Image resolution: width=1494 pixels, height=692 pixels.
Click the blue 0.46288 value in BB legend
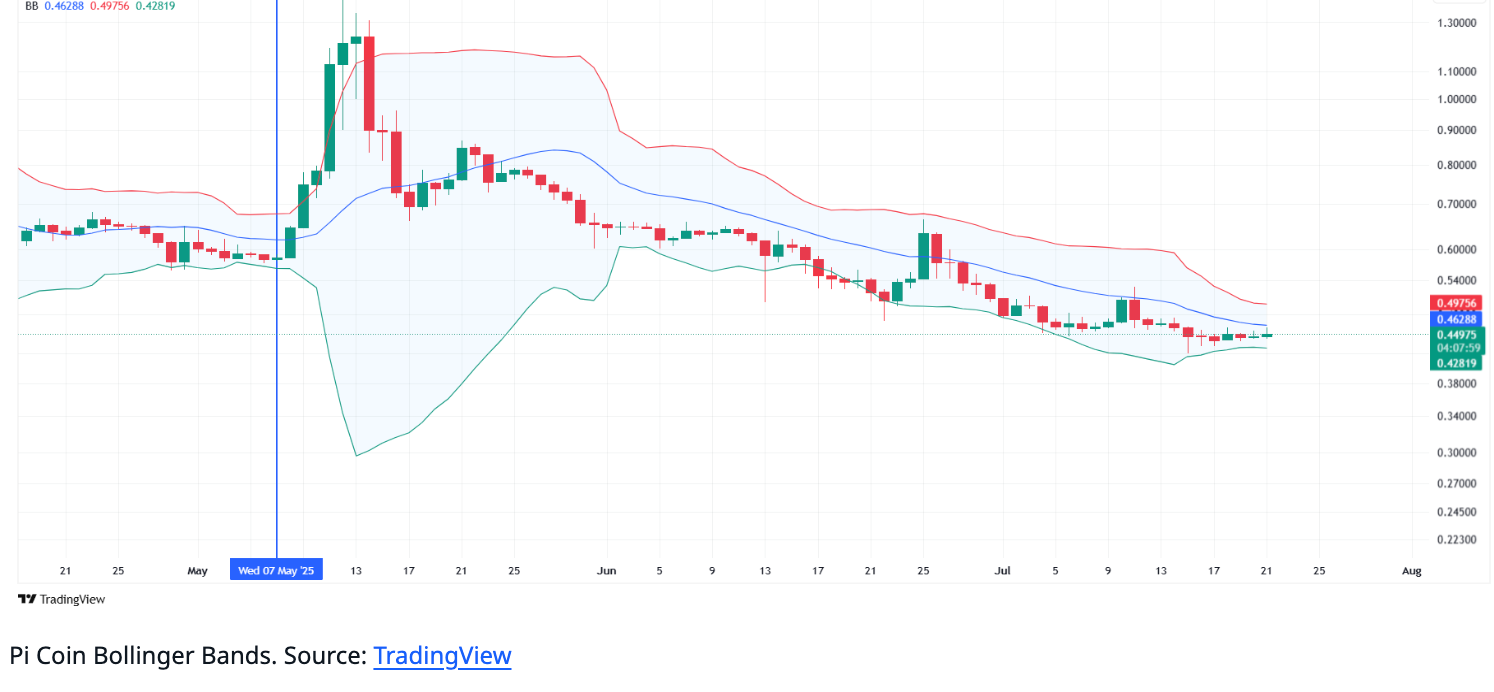click(65, 6)
